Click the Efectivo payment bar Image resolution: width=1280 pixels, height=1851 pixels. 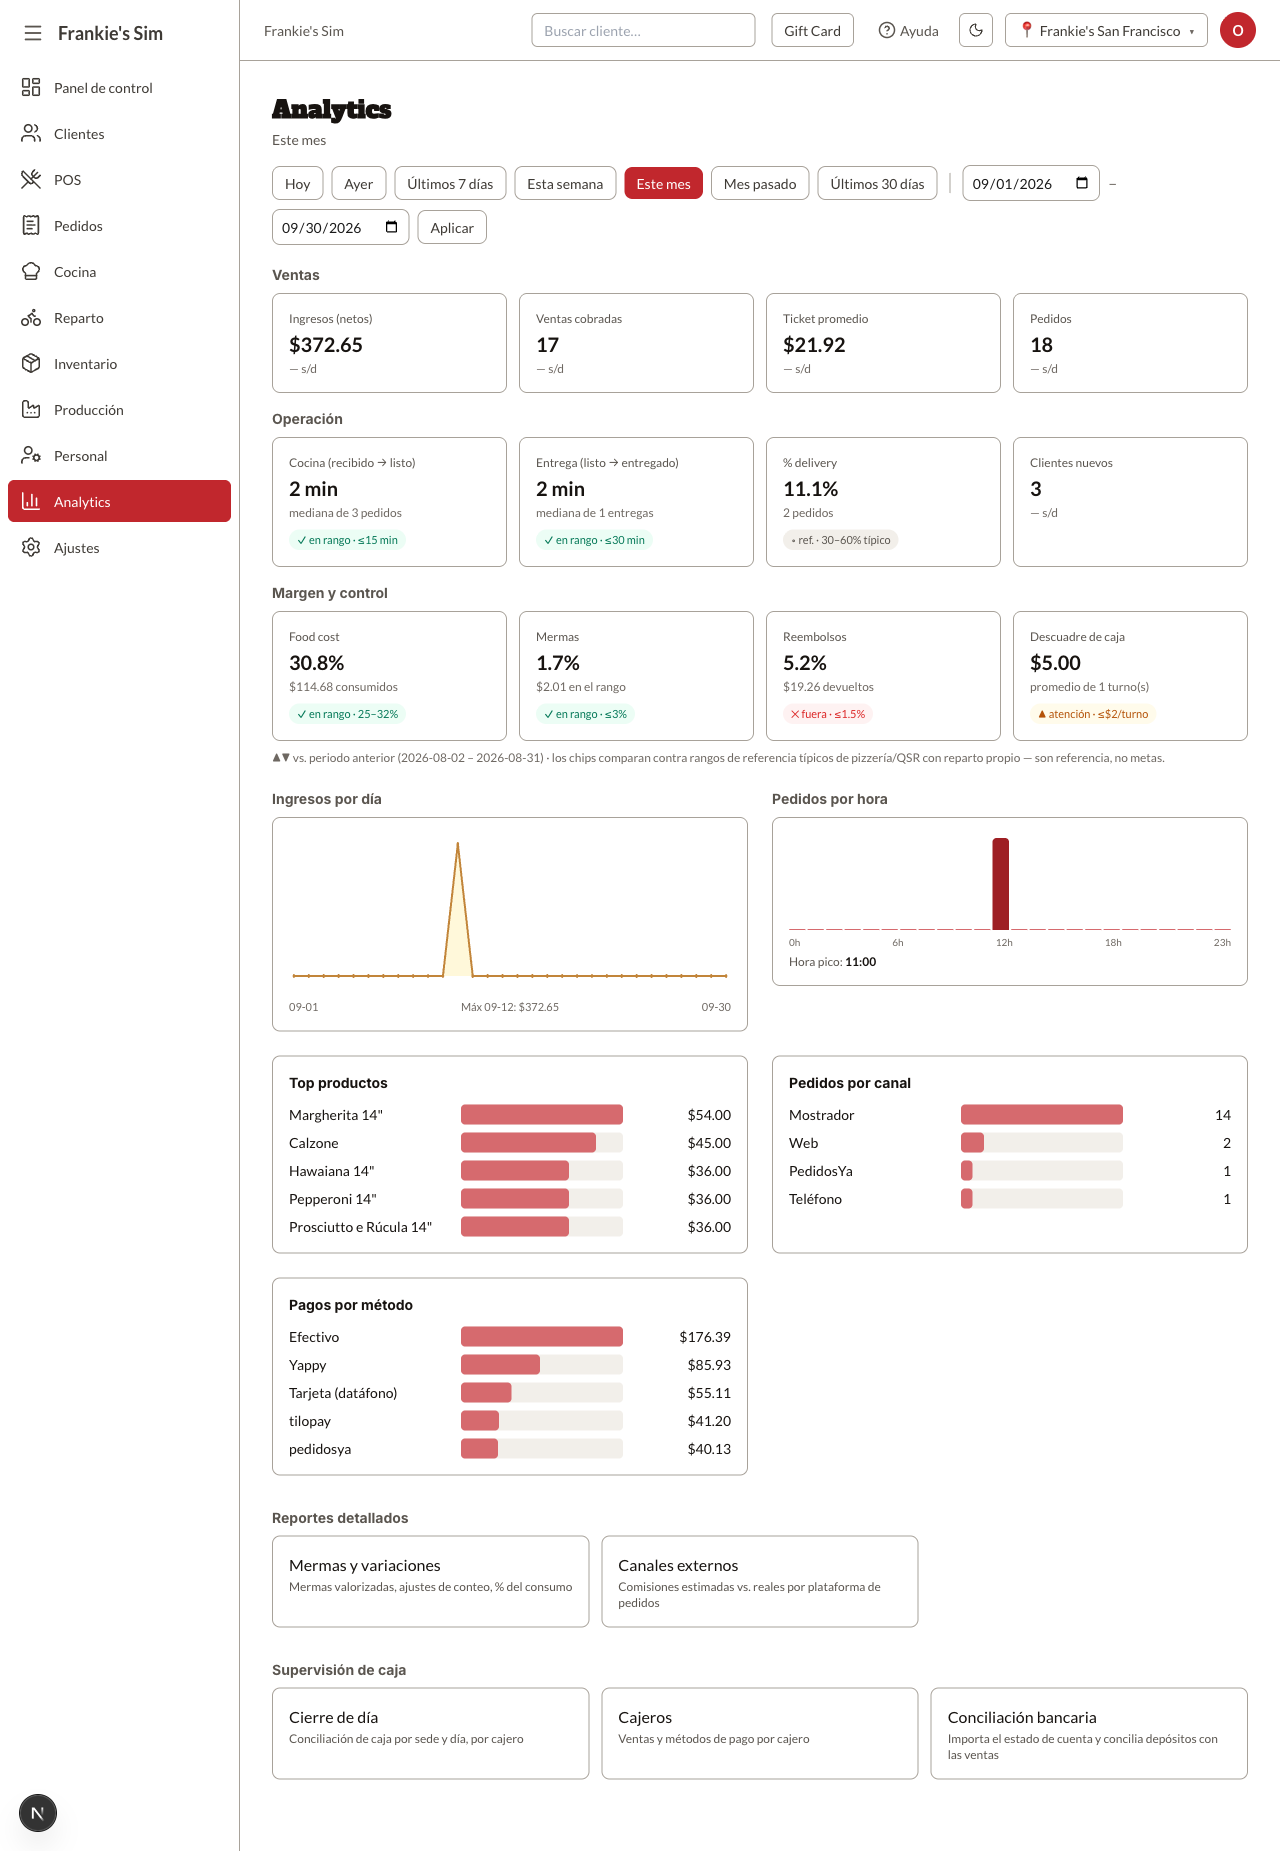(x=542, y=1336)
